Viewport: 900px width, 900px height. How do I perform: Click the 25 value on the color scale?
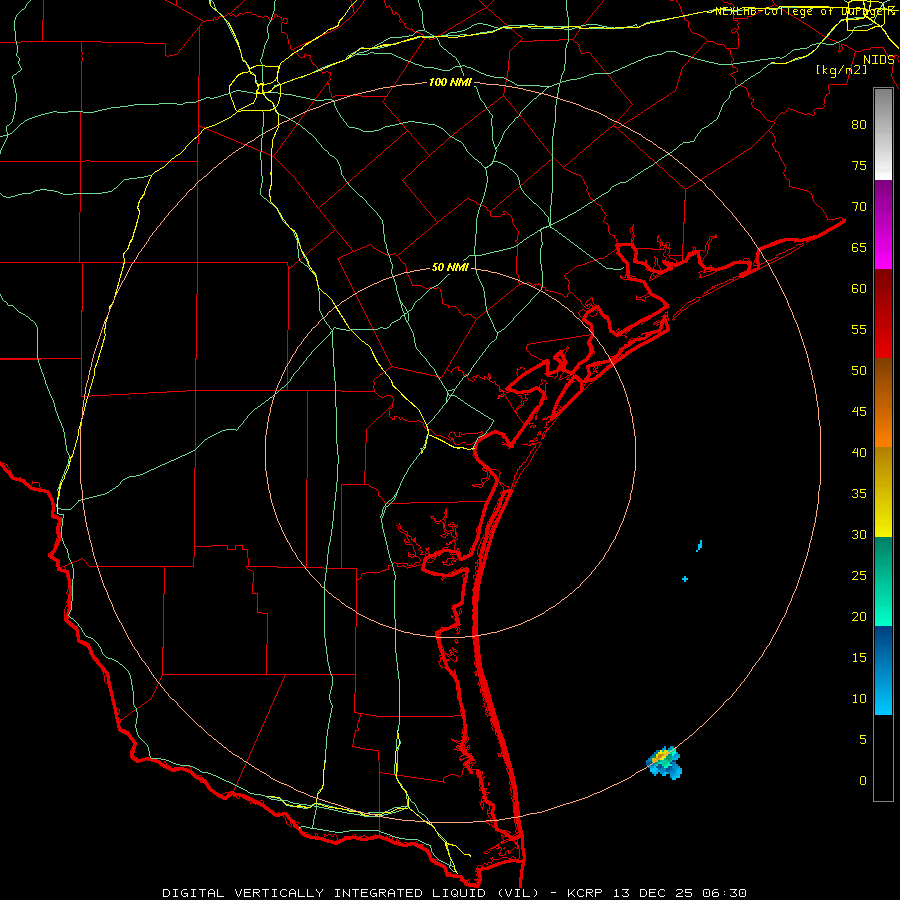pyautogui.click(x=859, y=576)
